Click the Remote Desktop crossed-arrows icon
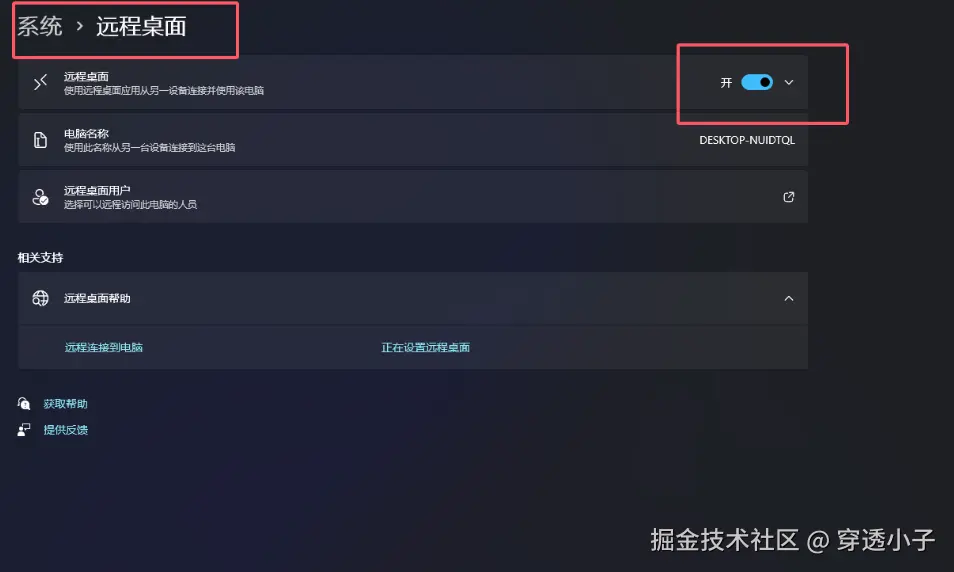This screenshot has width=954, height=572. pyautogui.click(x=40, y=82)
